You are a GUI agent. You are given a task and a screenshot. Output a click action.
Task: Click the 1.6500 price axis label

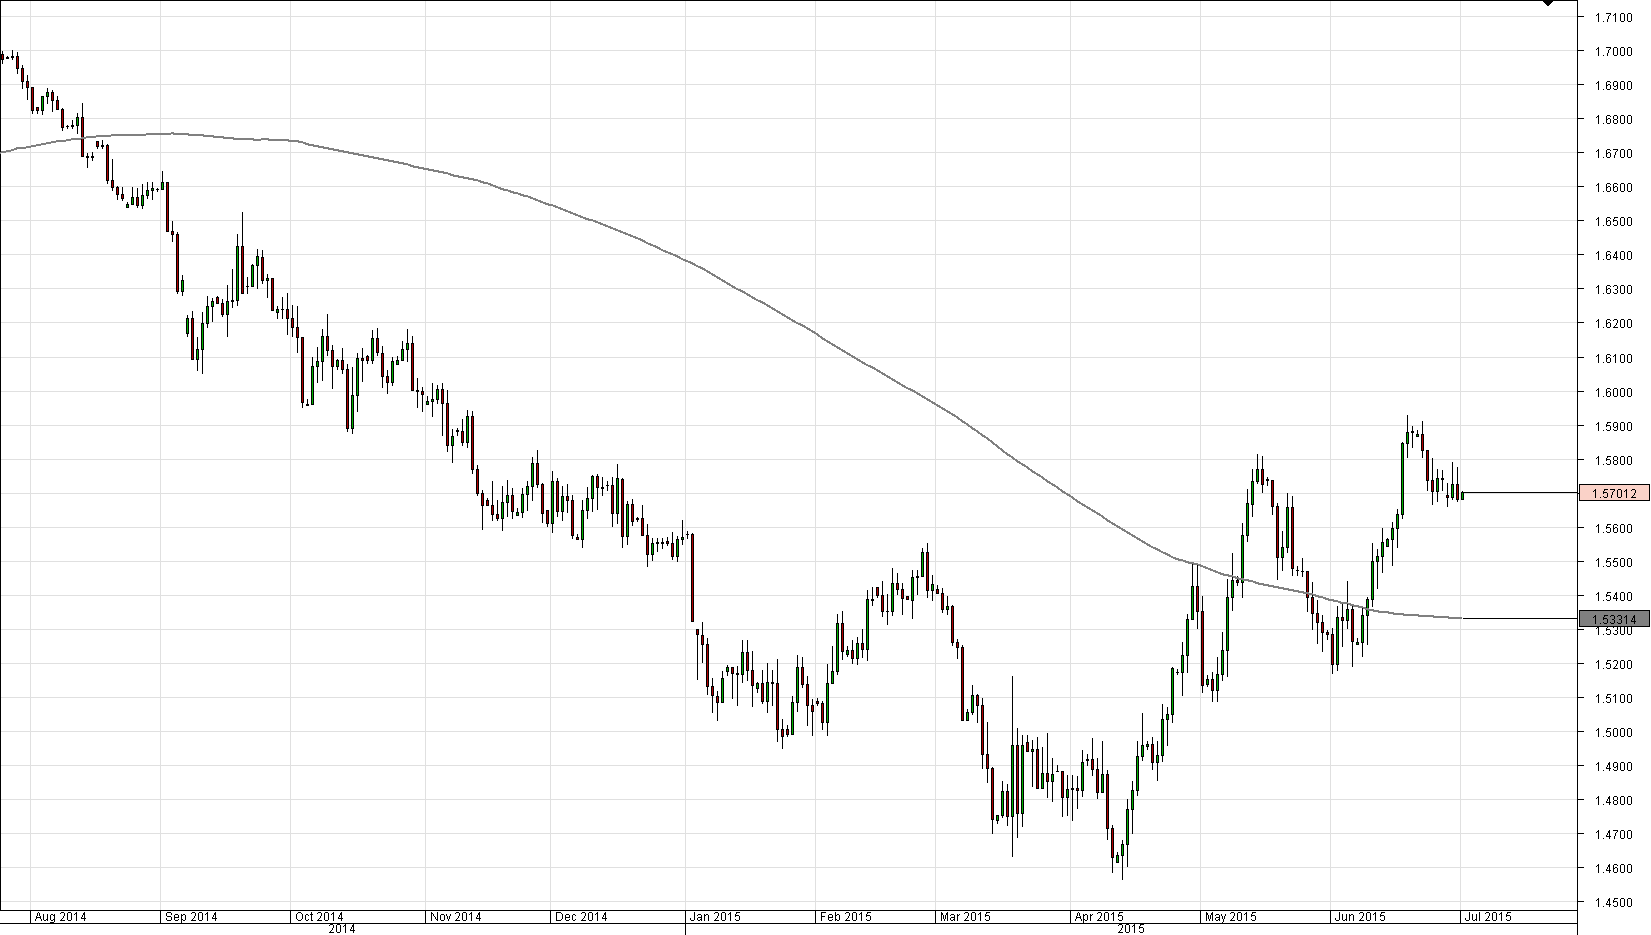1615,221
